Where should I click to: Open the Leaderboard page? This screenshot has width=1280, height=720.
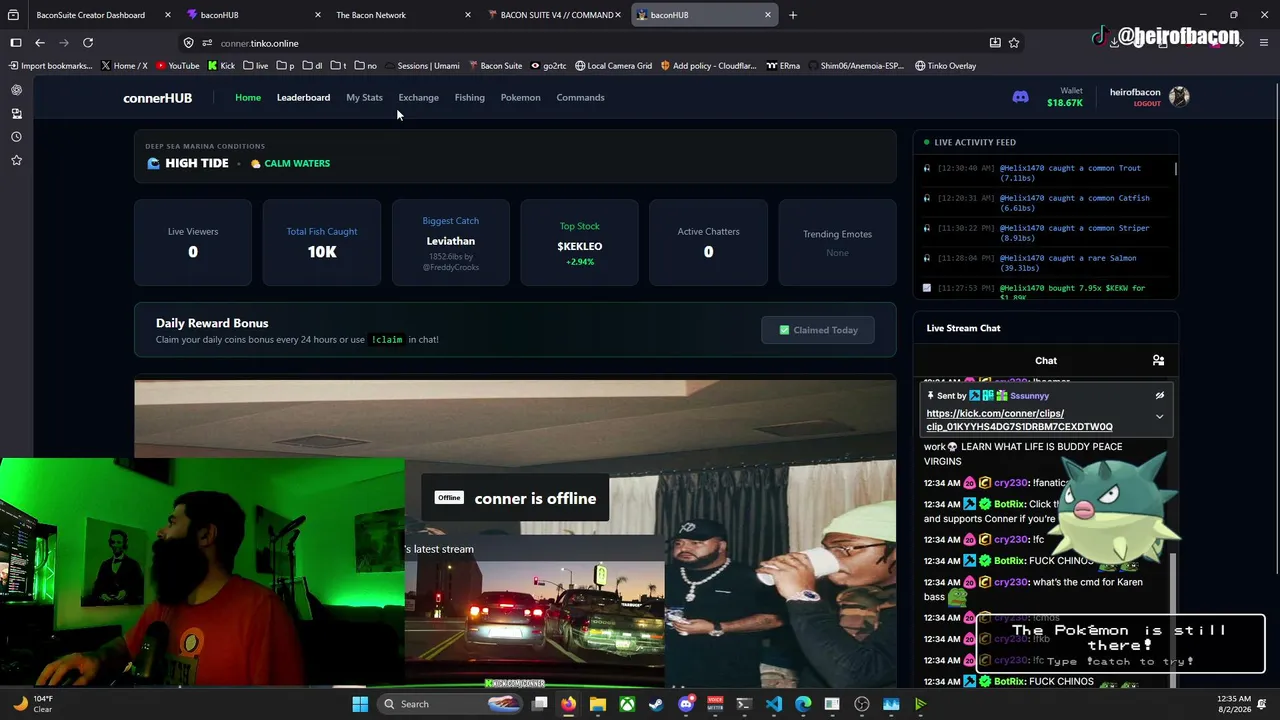[x=303, y=98]
